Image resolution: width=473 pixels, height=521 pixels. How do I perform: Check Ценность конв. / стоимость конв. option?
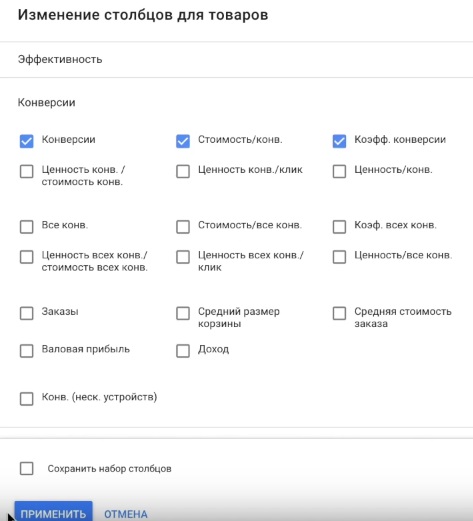tap(26, 171)
